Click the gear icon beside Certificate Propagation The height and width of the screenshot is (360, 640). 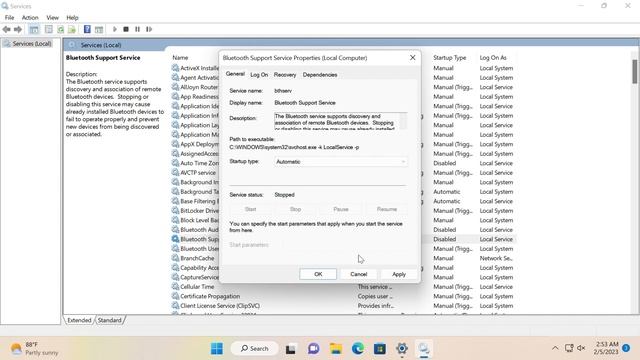pos(175,296)
